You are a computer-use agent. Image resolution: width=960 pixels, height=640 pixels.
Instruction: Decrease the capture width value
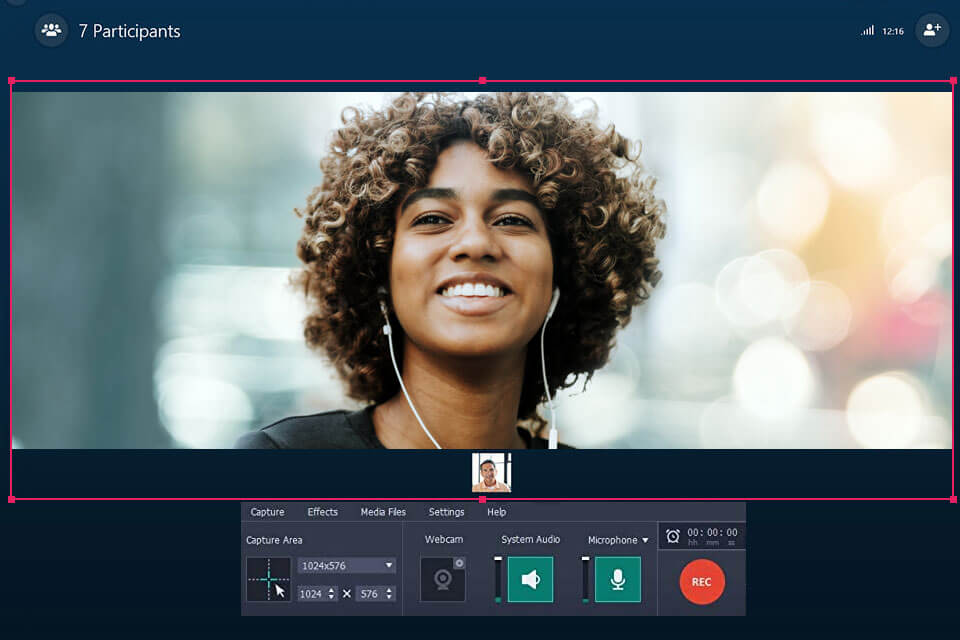(x=331, y=597)
